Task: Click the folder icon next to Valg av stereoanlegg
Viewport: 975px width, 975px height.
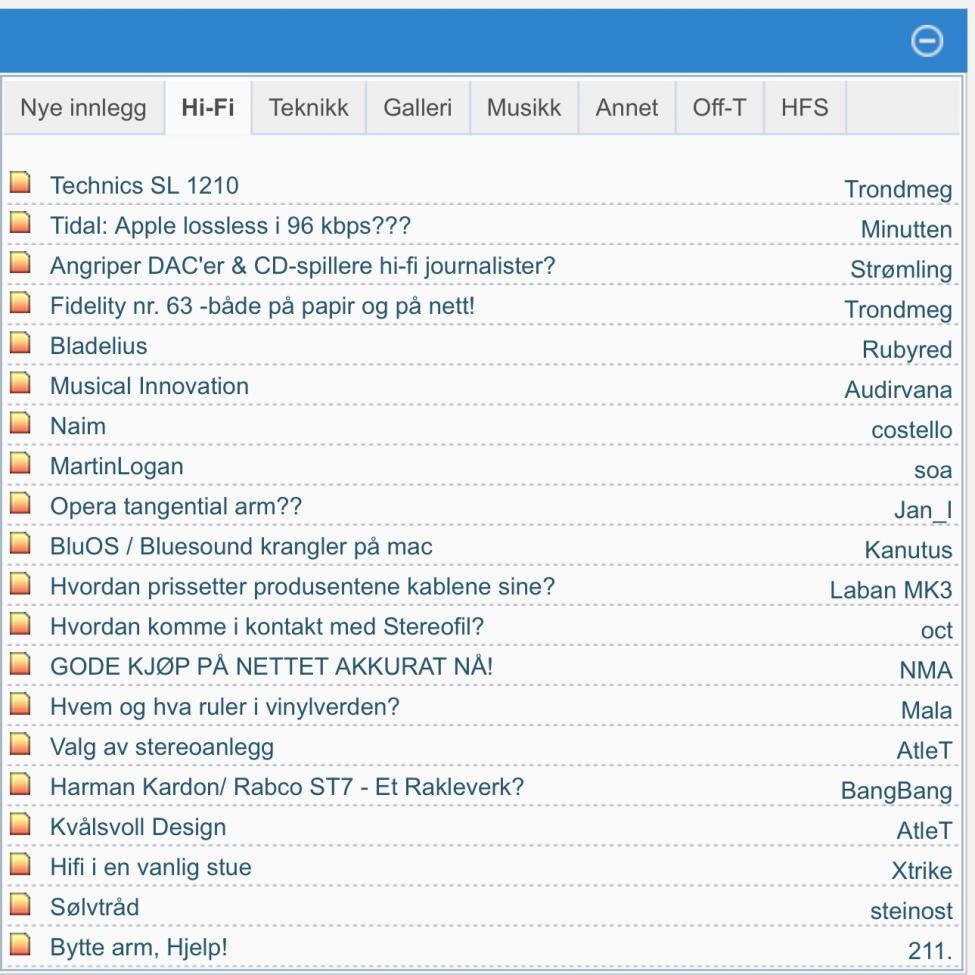Action: click(x=20, y=744)
